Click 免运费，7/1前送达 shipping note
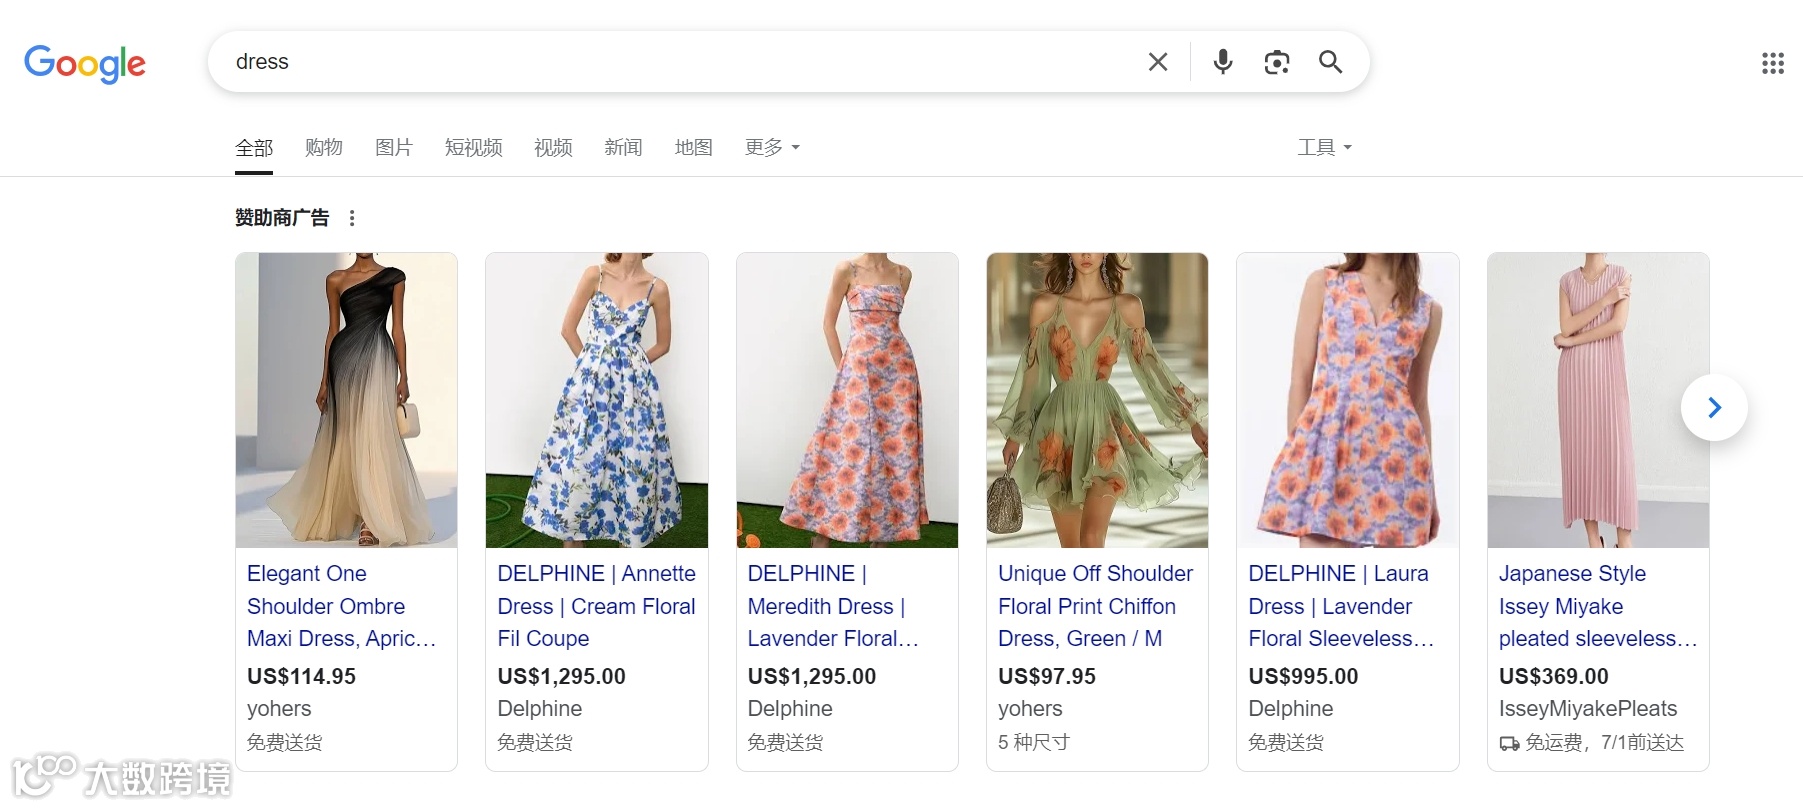The image size is (1803, 808). pos(1592,743)
